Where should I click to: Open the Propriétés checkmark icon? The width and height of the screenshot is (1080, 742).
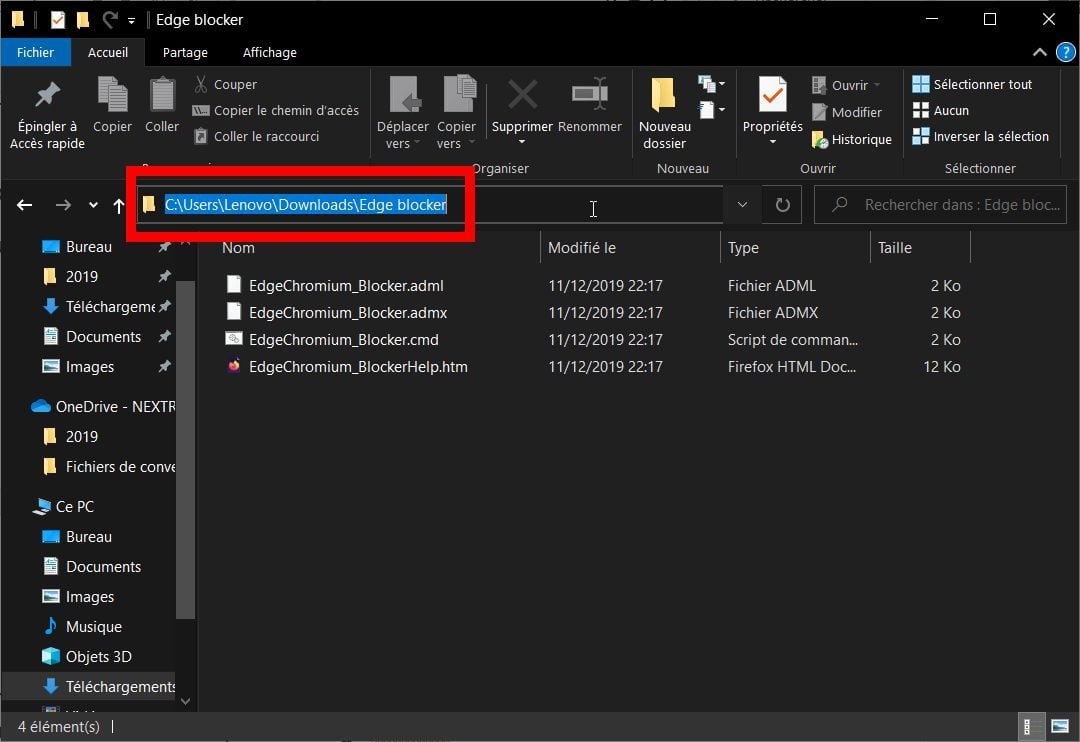pyautogui.click(x=773, y=94)
